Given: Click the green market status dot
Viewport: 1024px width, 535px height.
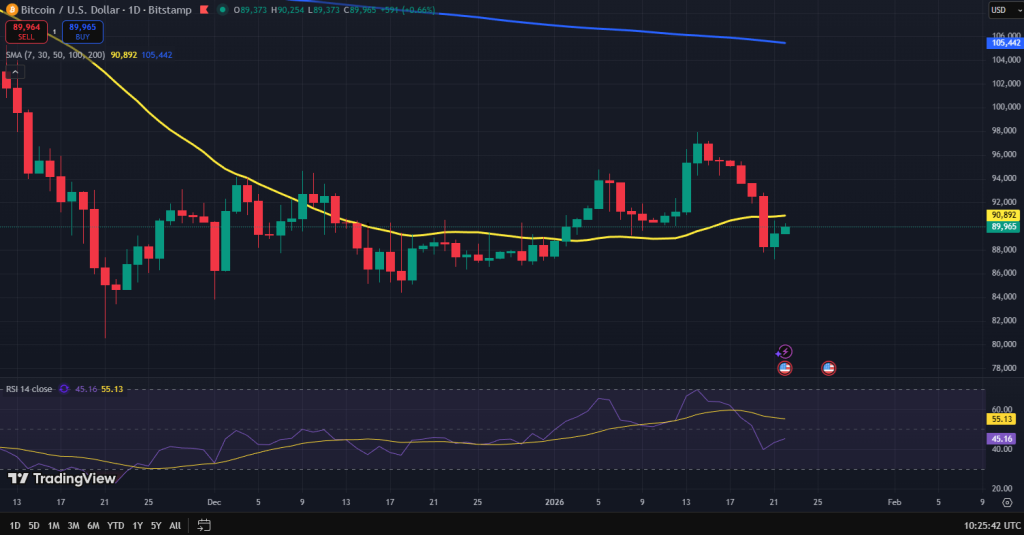Looking at the screenshot, I should [x=223, y=10].
